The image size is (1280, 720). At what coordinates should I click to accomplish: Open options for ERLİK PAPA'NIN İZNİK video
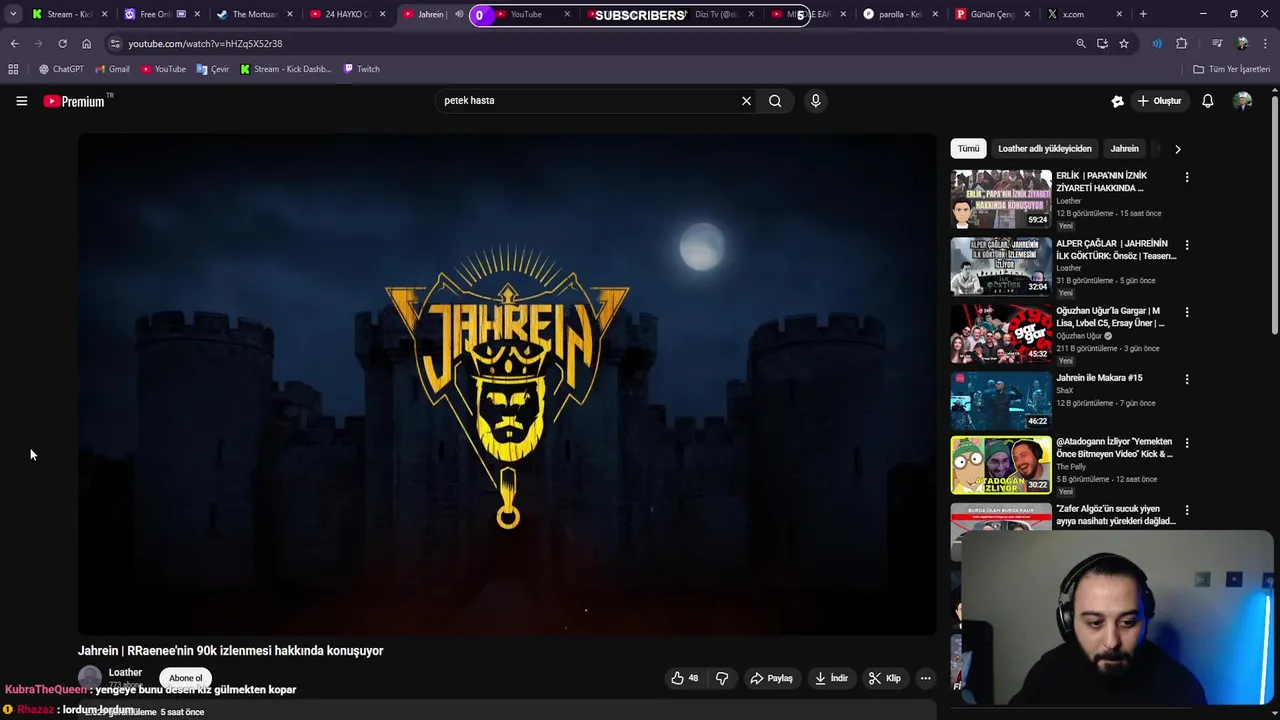coord(1187,177)
